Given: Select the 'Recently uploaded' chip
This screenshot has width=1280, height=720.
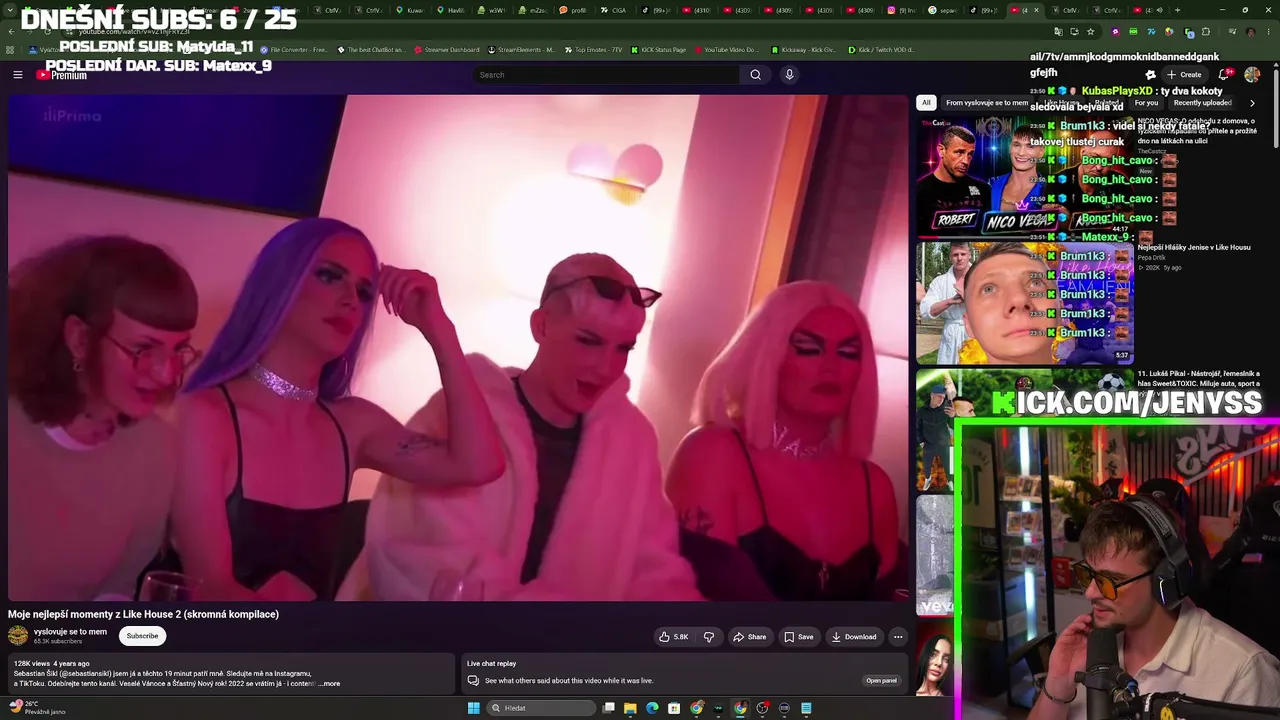Looking at the screenshot, I should click(1203, 103).
